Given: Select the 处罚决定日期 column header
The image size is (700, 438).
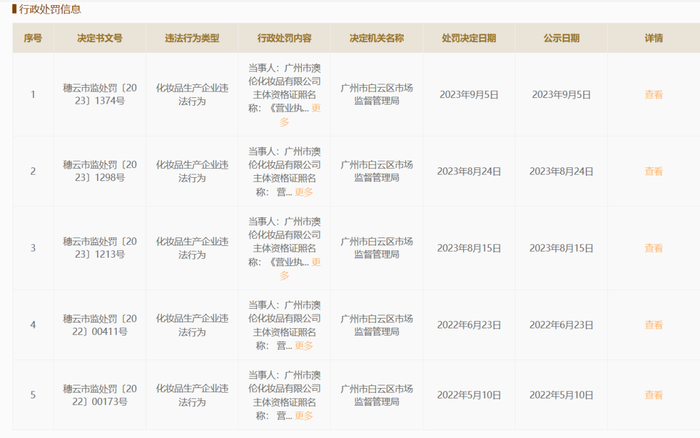Looking at the screenshot, I should click(469, 38).
